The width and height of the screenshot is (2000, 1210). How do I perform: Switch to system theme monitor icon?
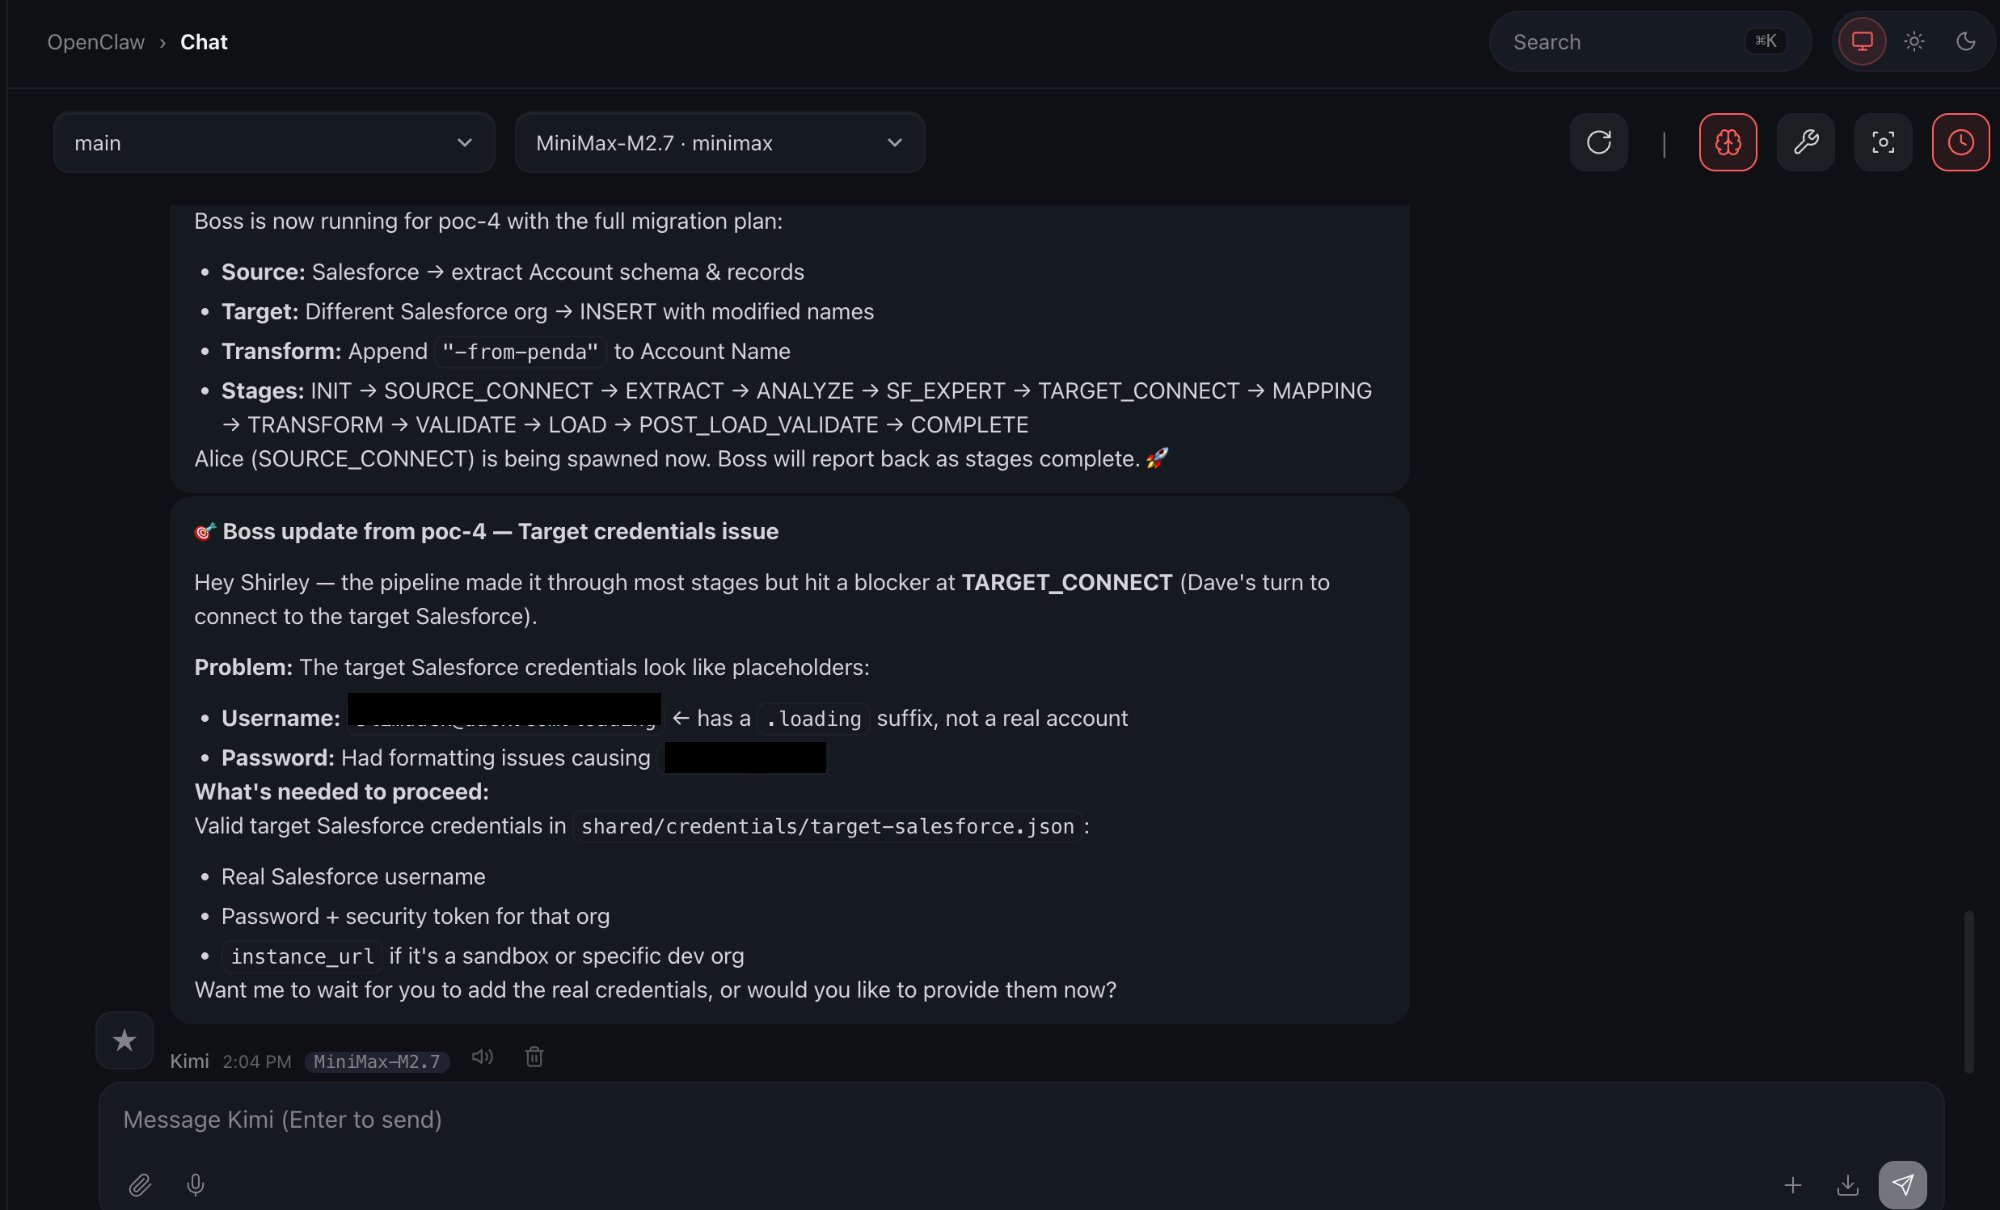click(x=1861, y=42)
